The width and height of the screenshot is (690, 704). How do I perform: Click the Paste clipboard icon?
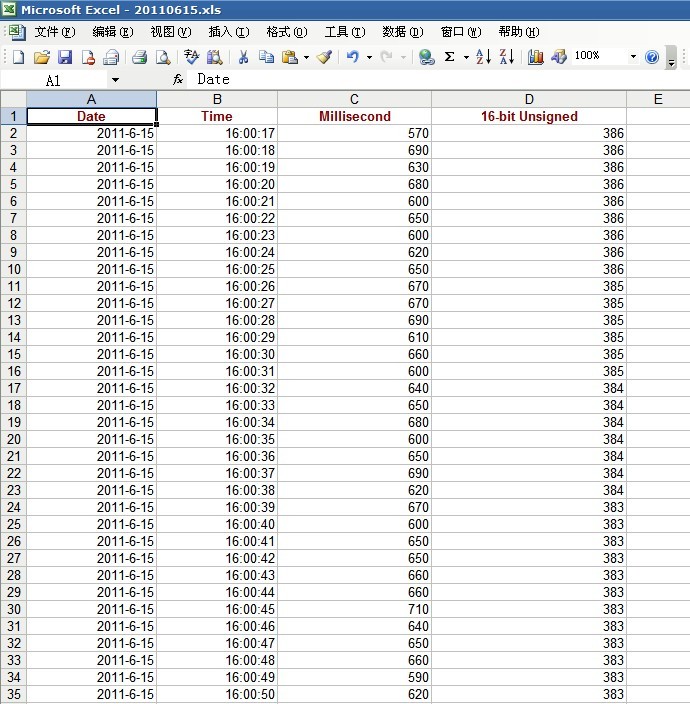[290, 57]
